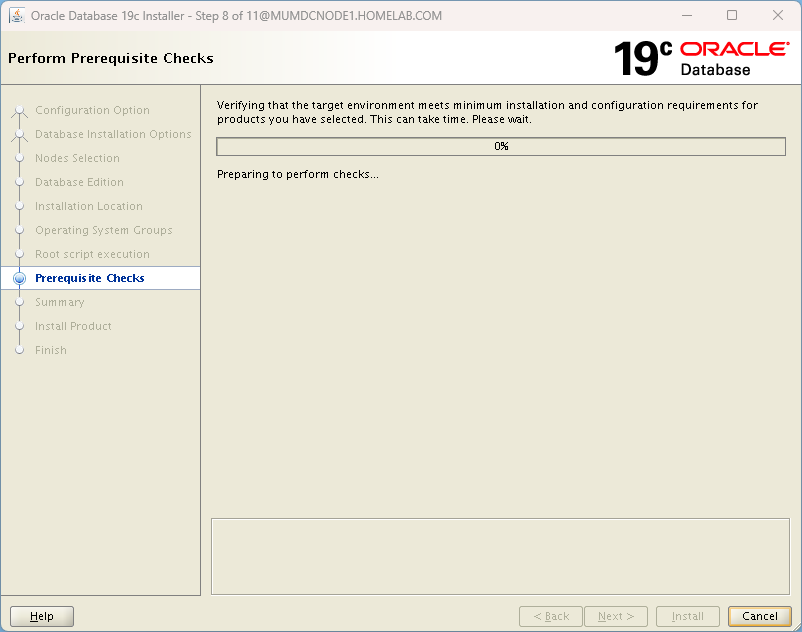Click the disabled Back button

pos(551,616)
